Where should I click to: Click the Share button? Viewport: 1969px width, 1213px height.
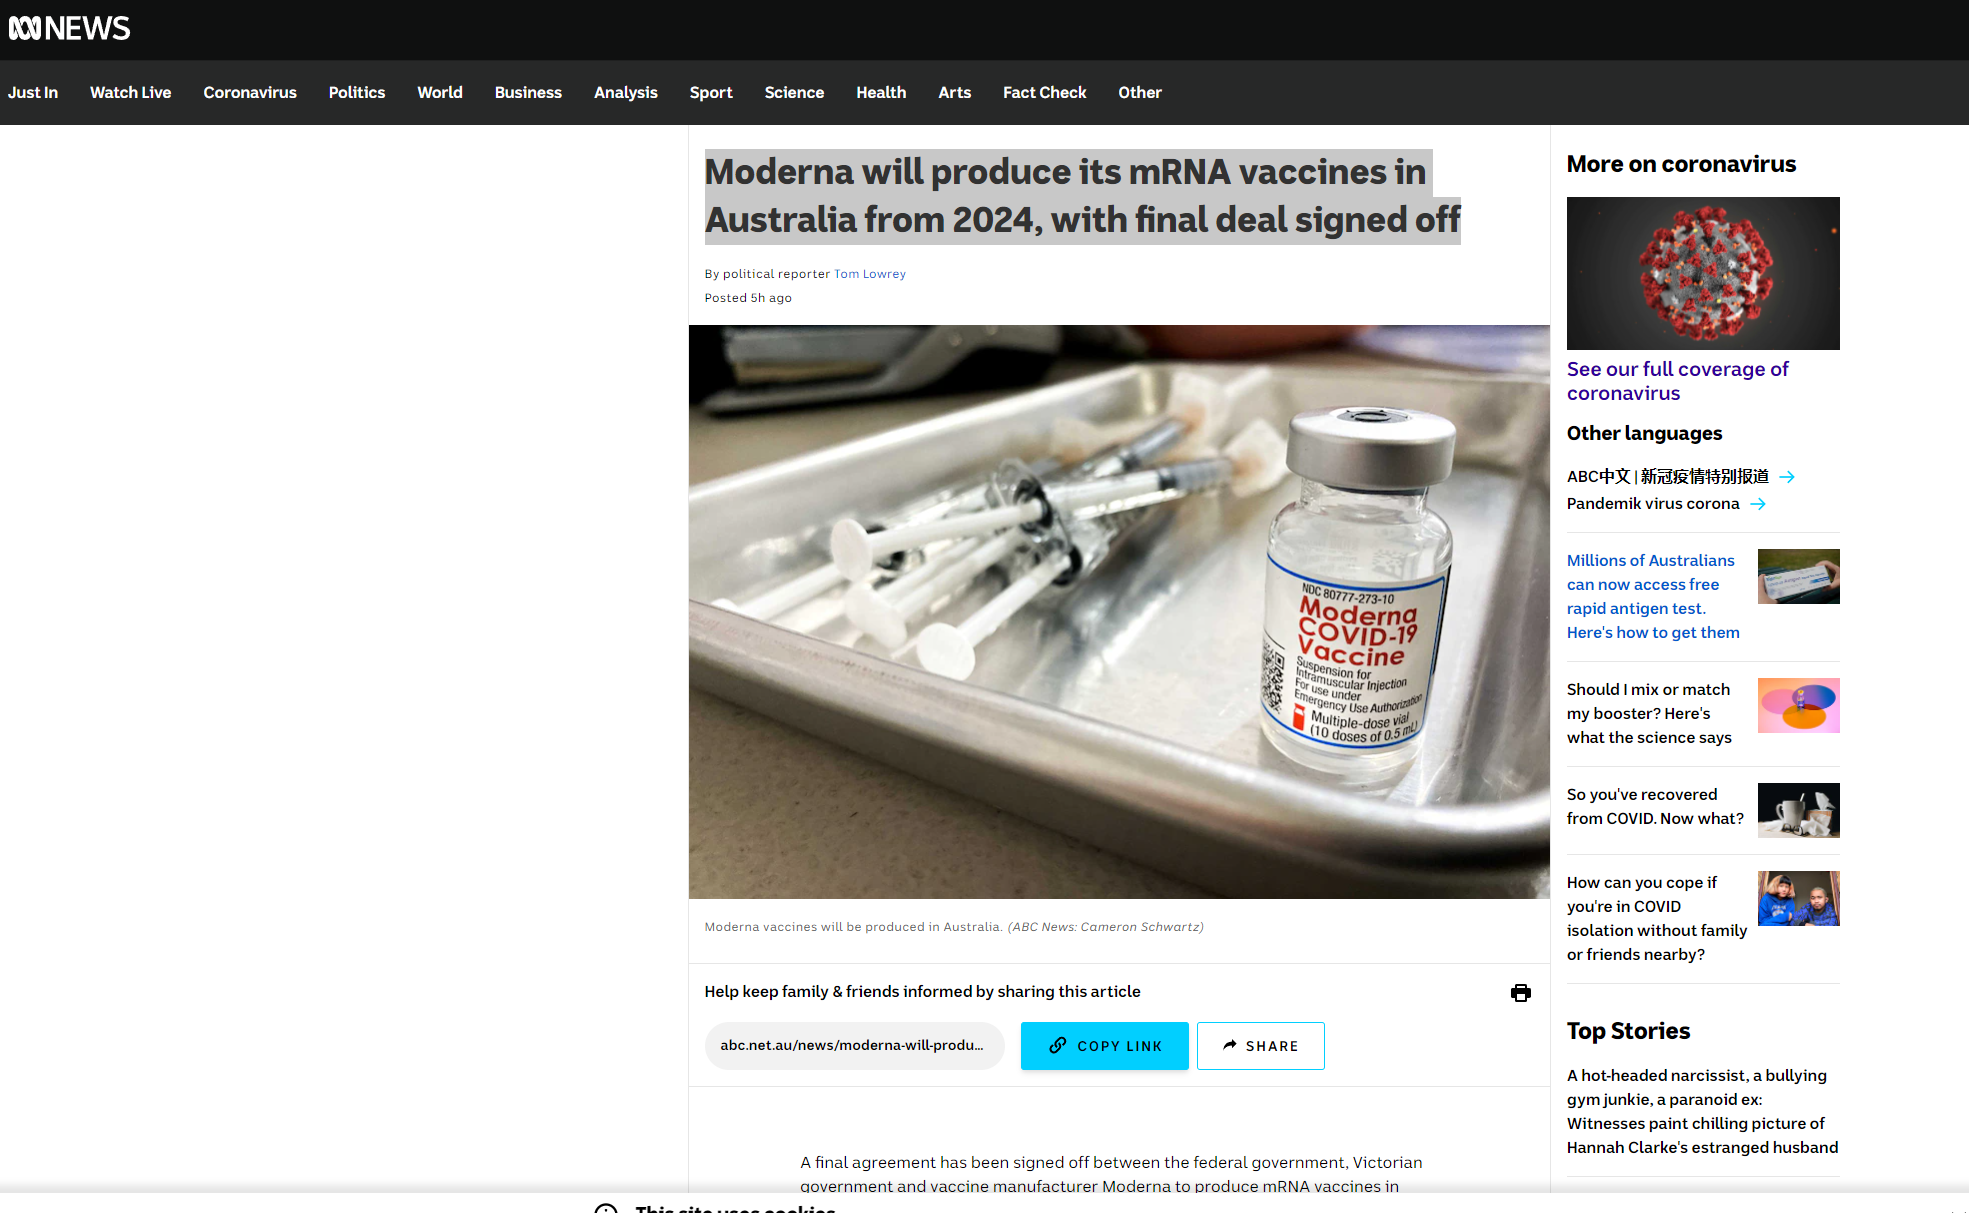(x=1261, y=1046)
